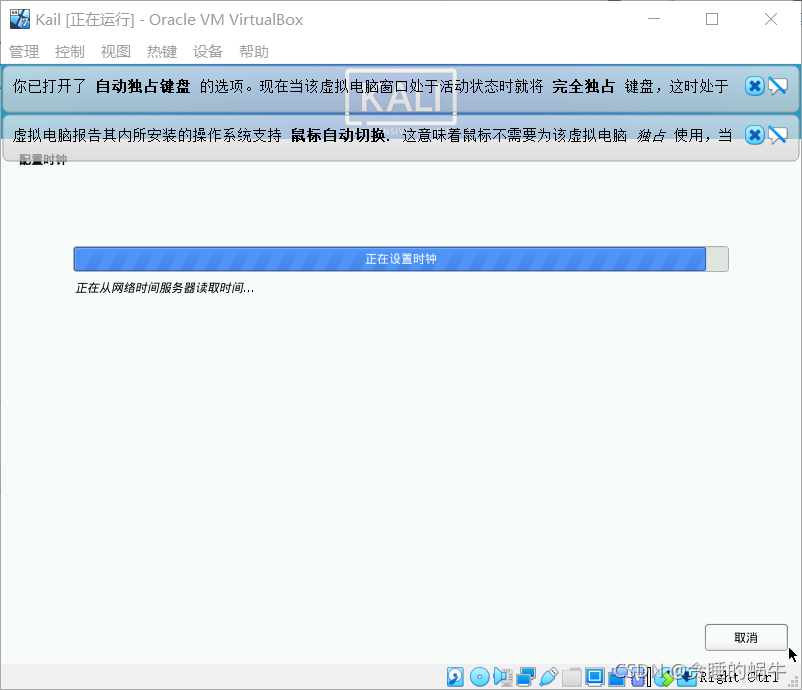The height and width of the screenshot is (690, 802).
Task: Dismiss the keyboard auto-capture notification
Action: (754, 86)
